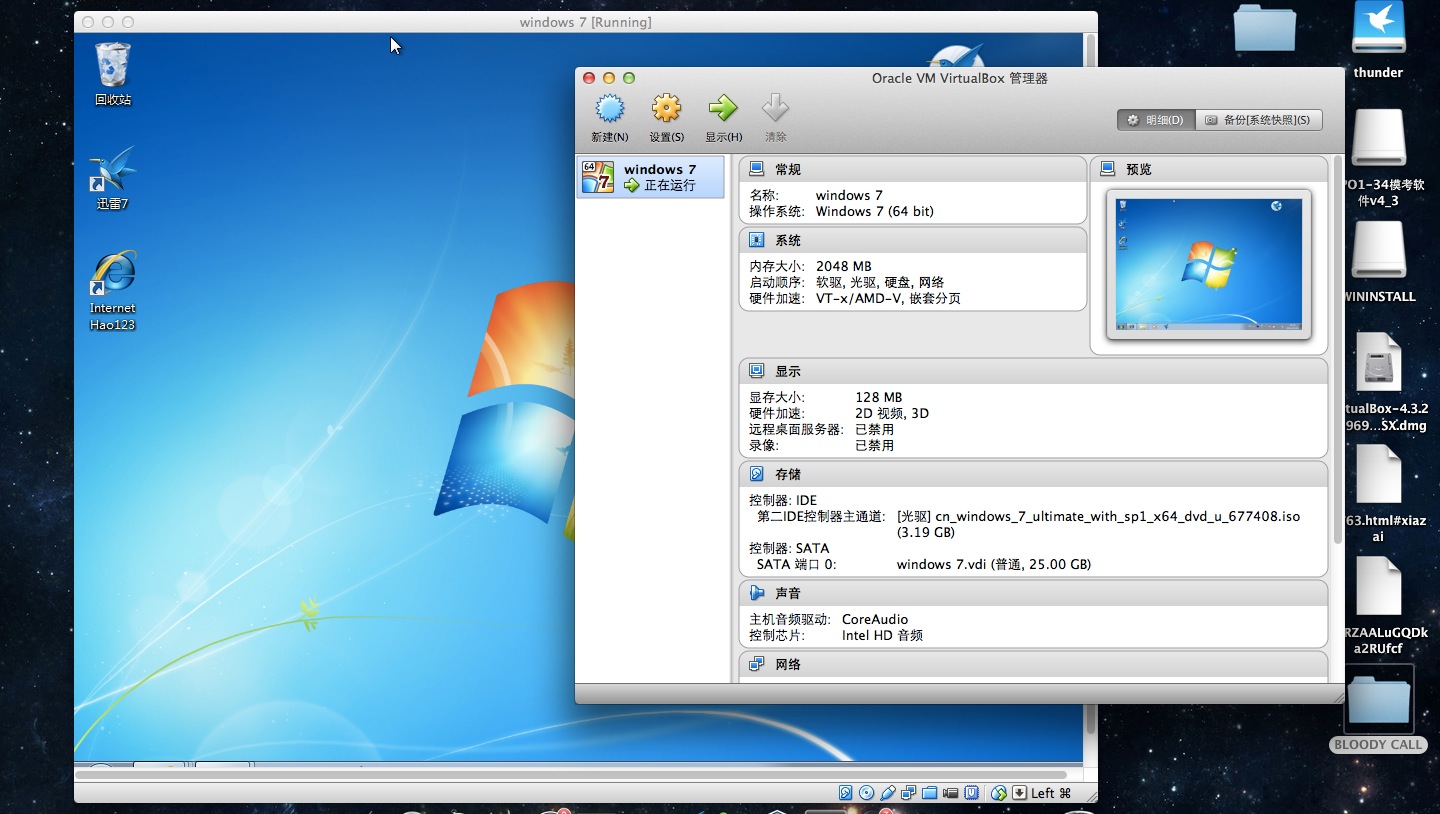Open the System (系统) section header
Image resolution: width=1440 pixels, height=814 pixels.
point(912,240)
